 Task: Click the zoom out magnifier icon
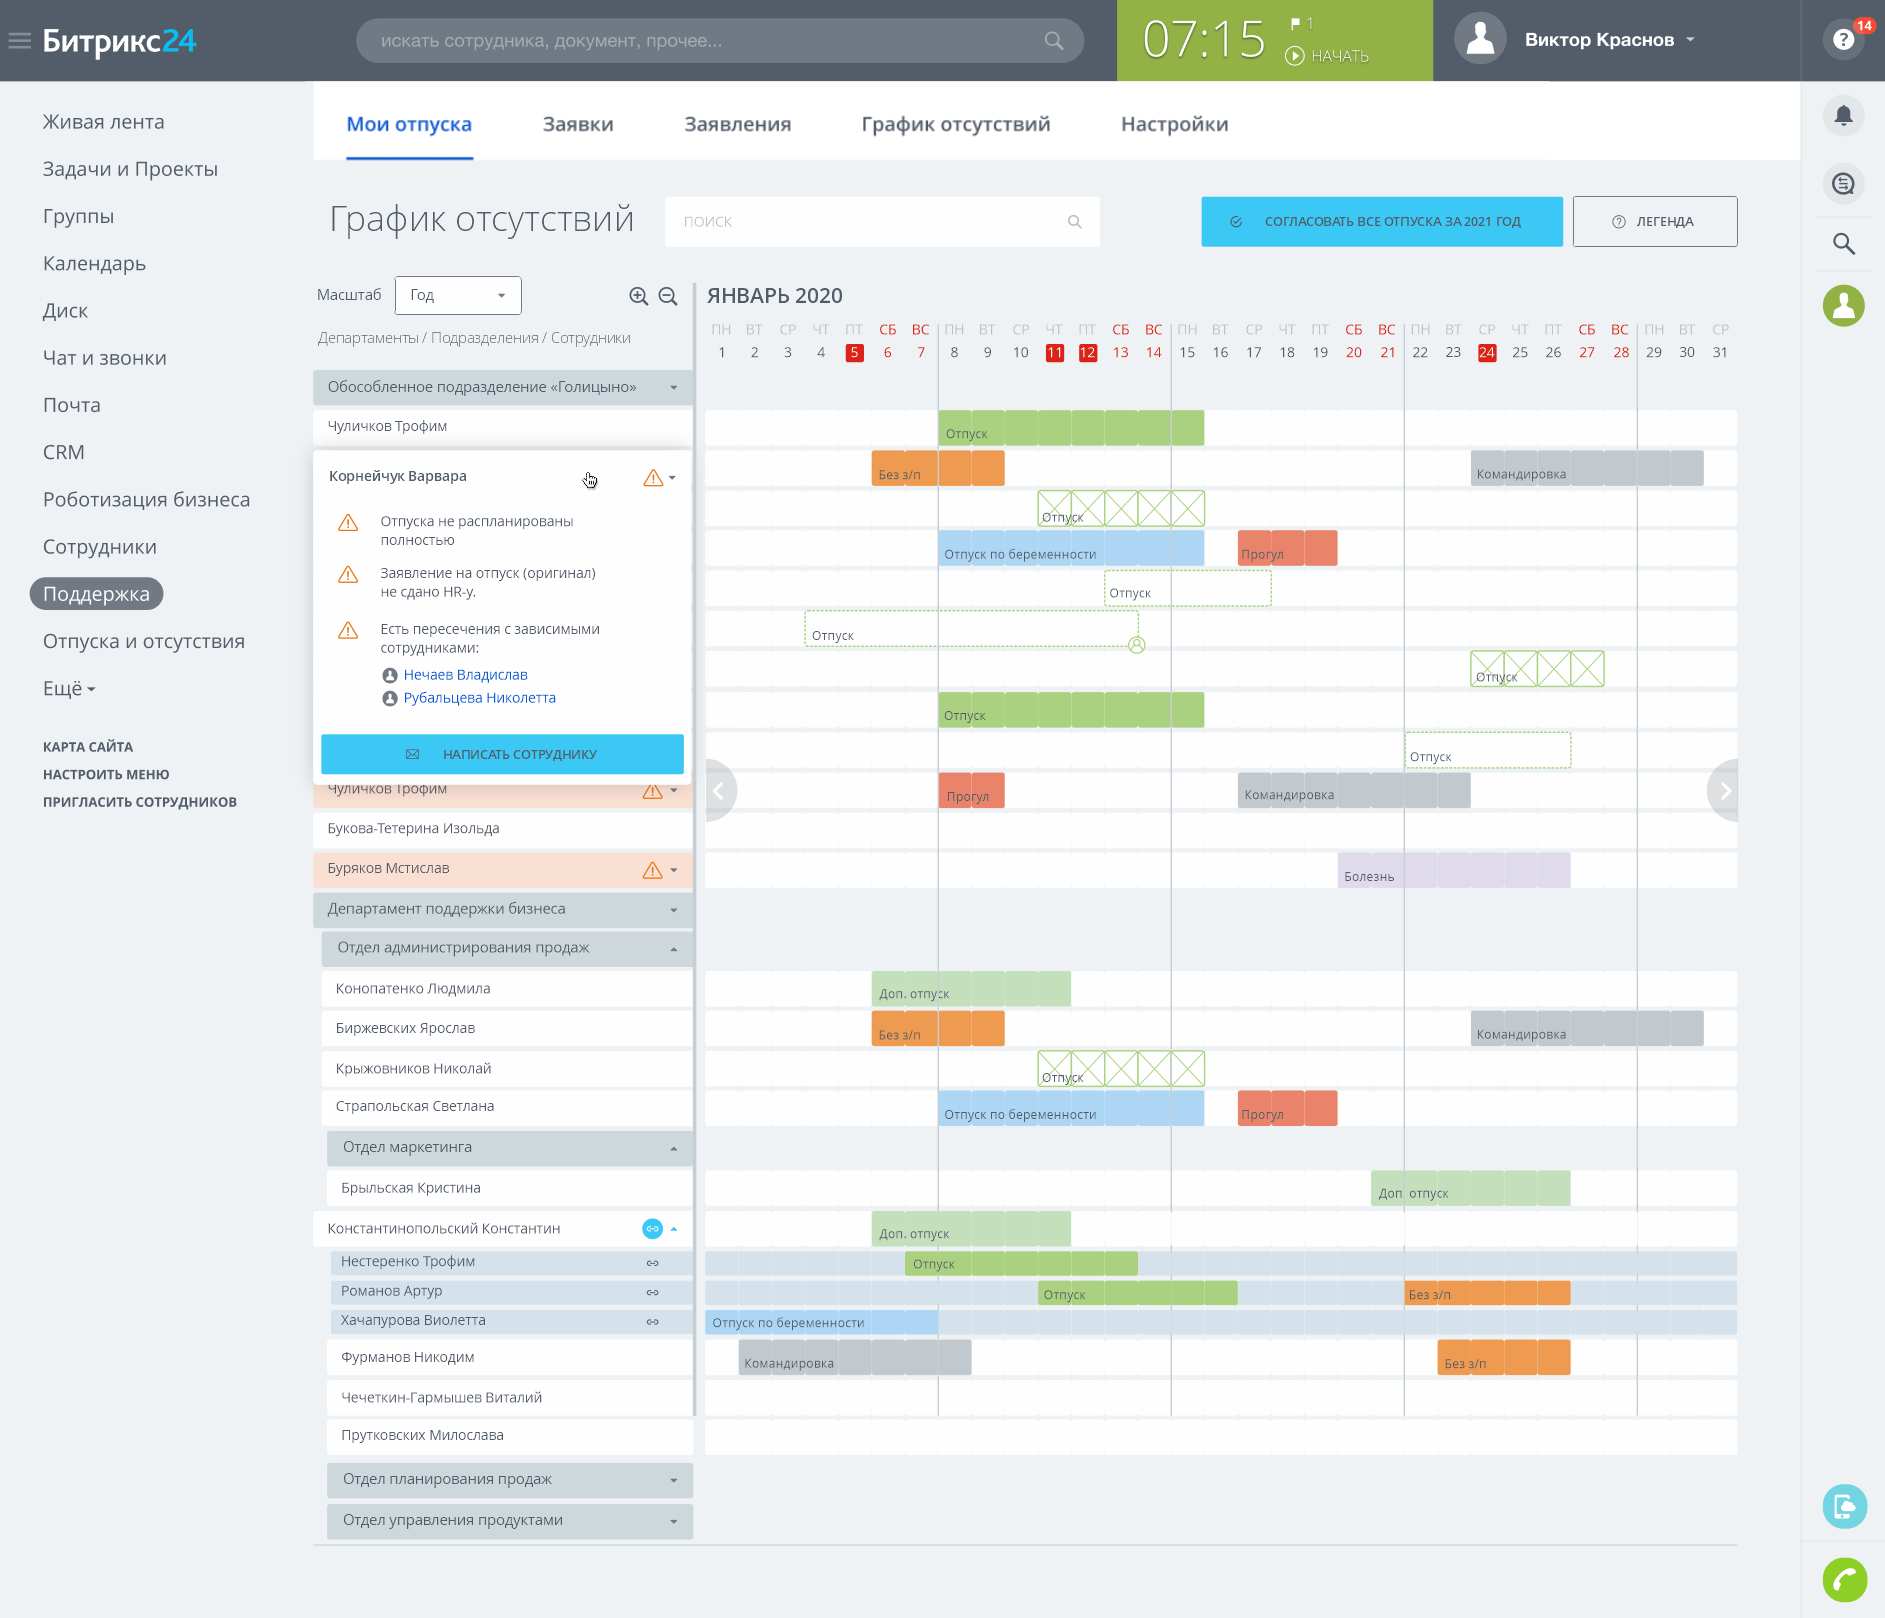668,296
